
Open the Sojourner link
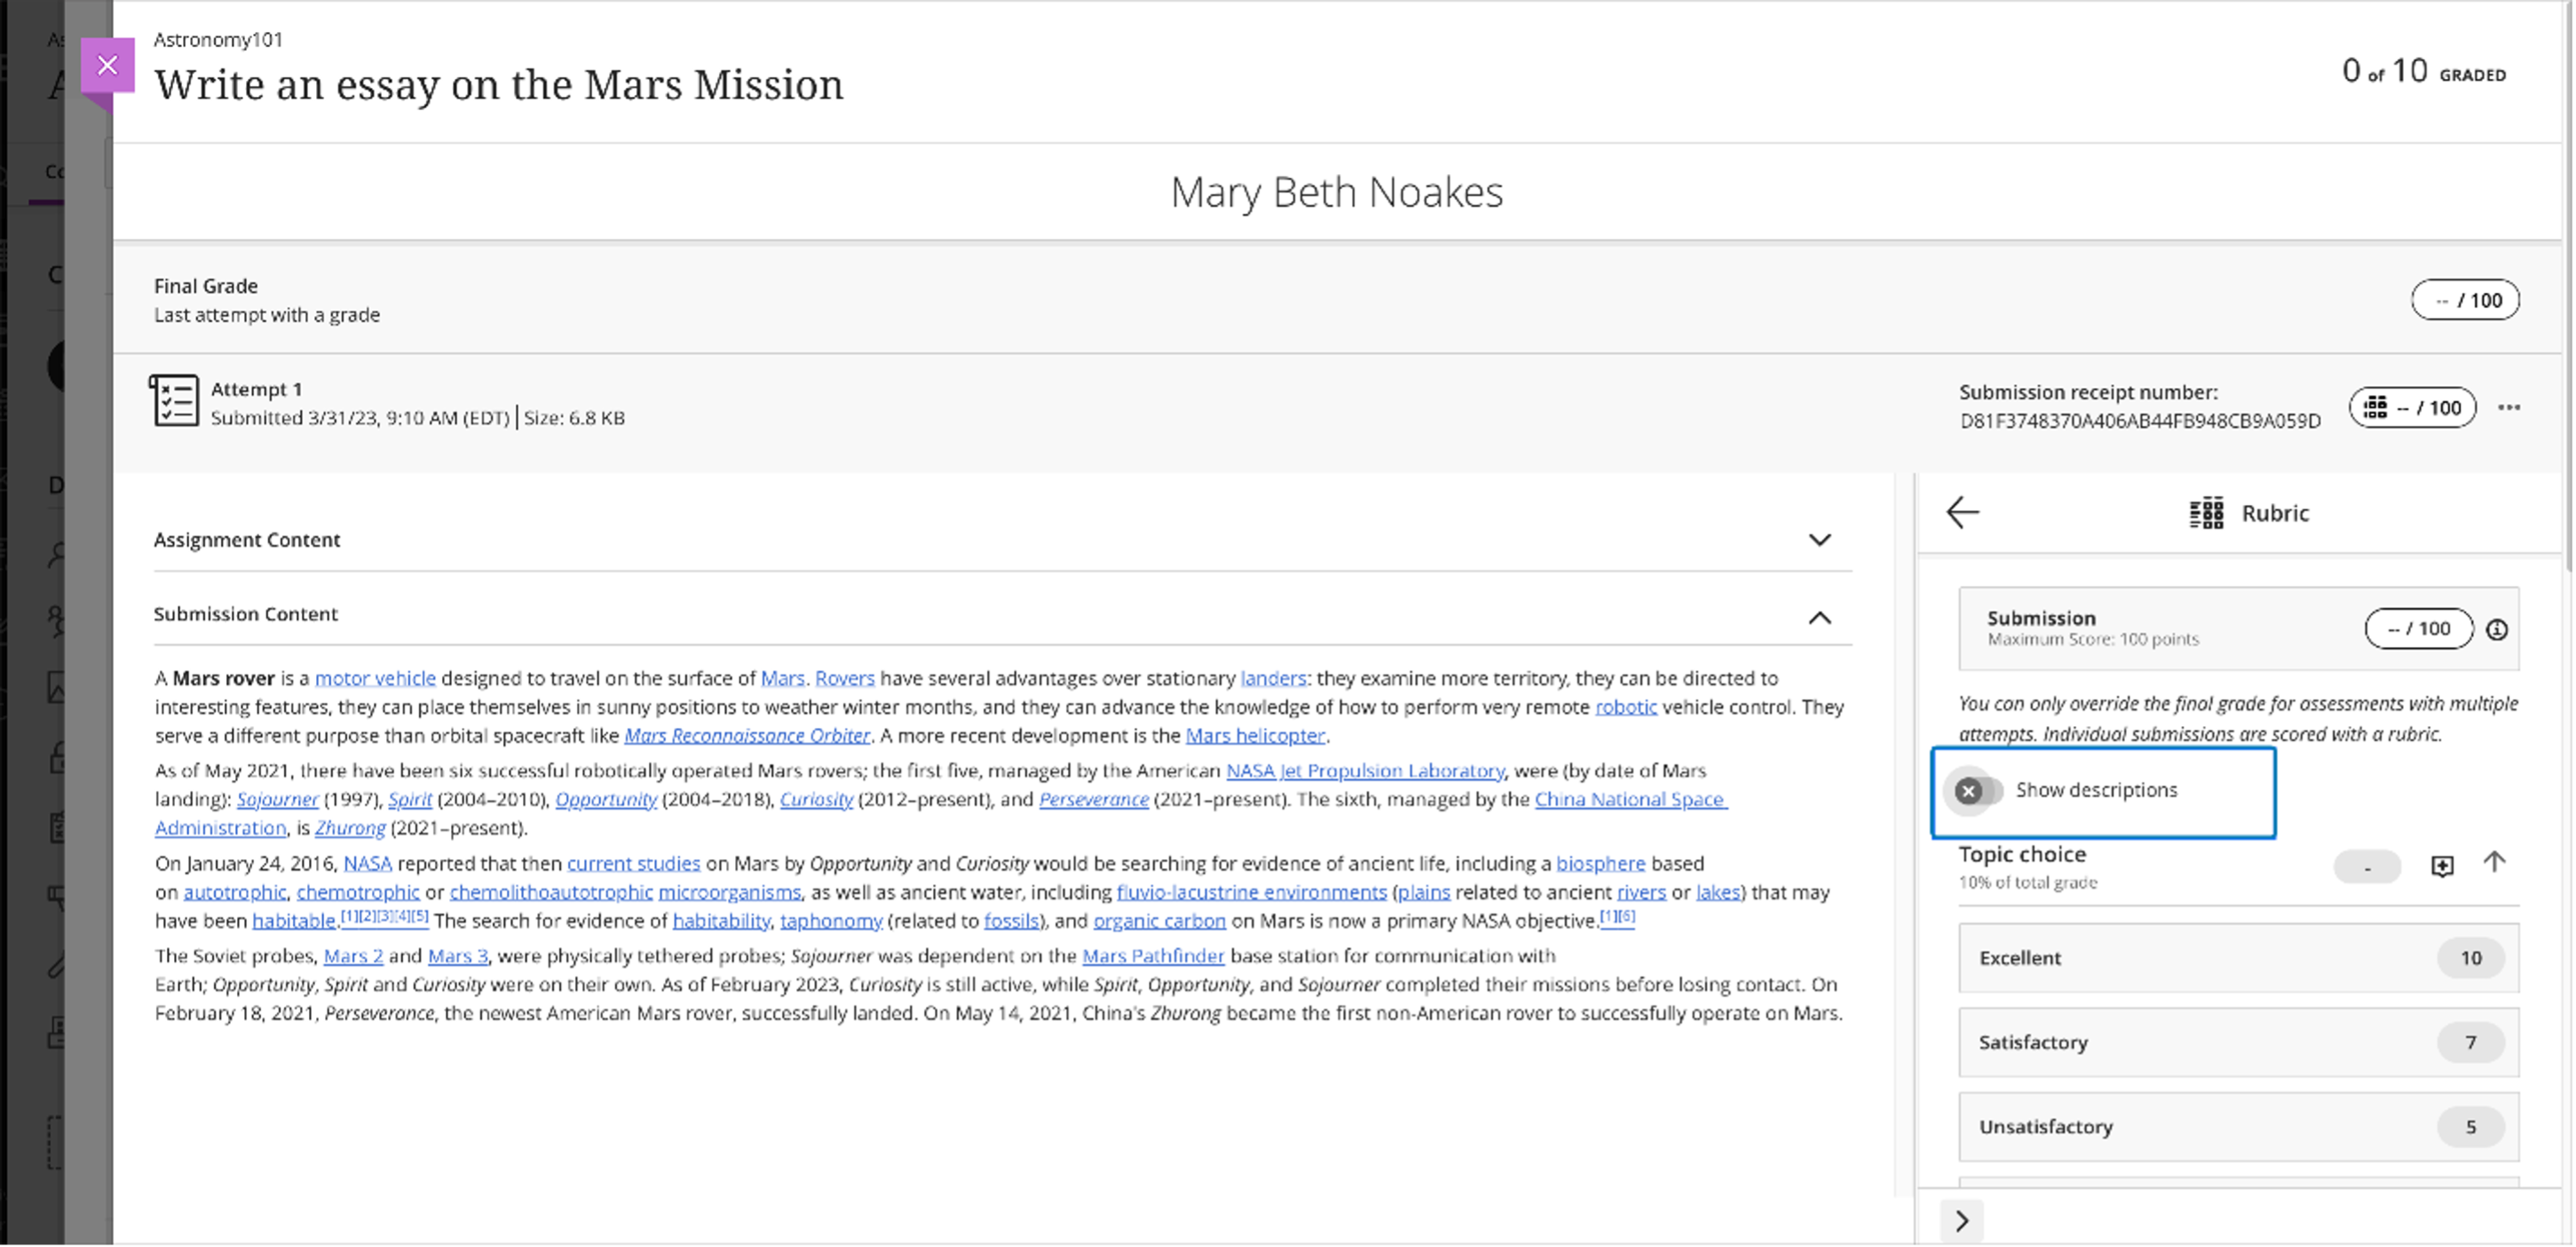[277, 799]
